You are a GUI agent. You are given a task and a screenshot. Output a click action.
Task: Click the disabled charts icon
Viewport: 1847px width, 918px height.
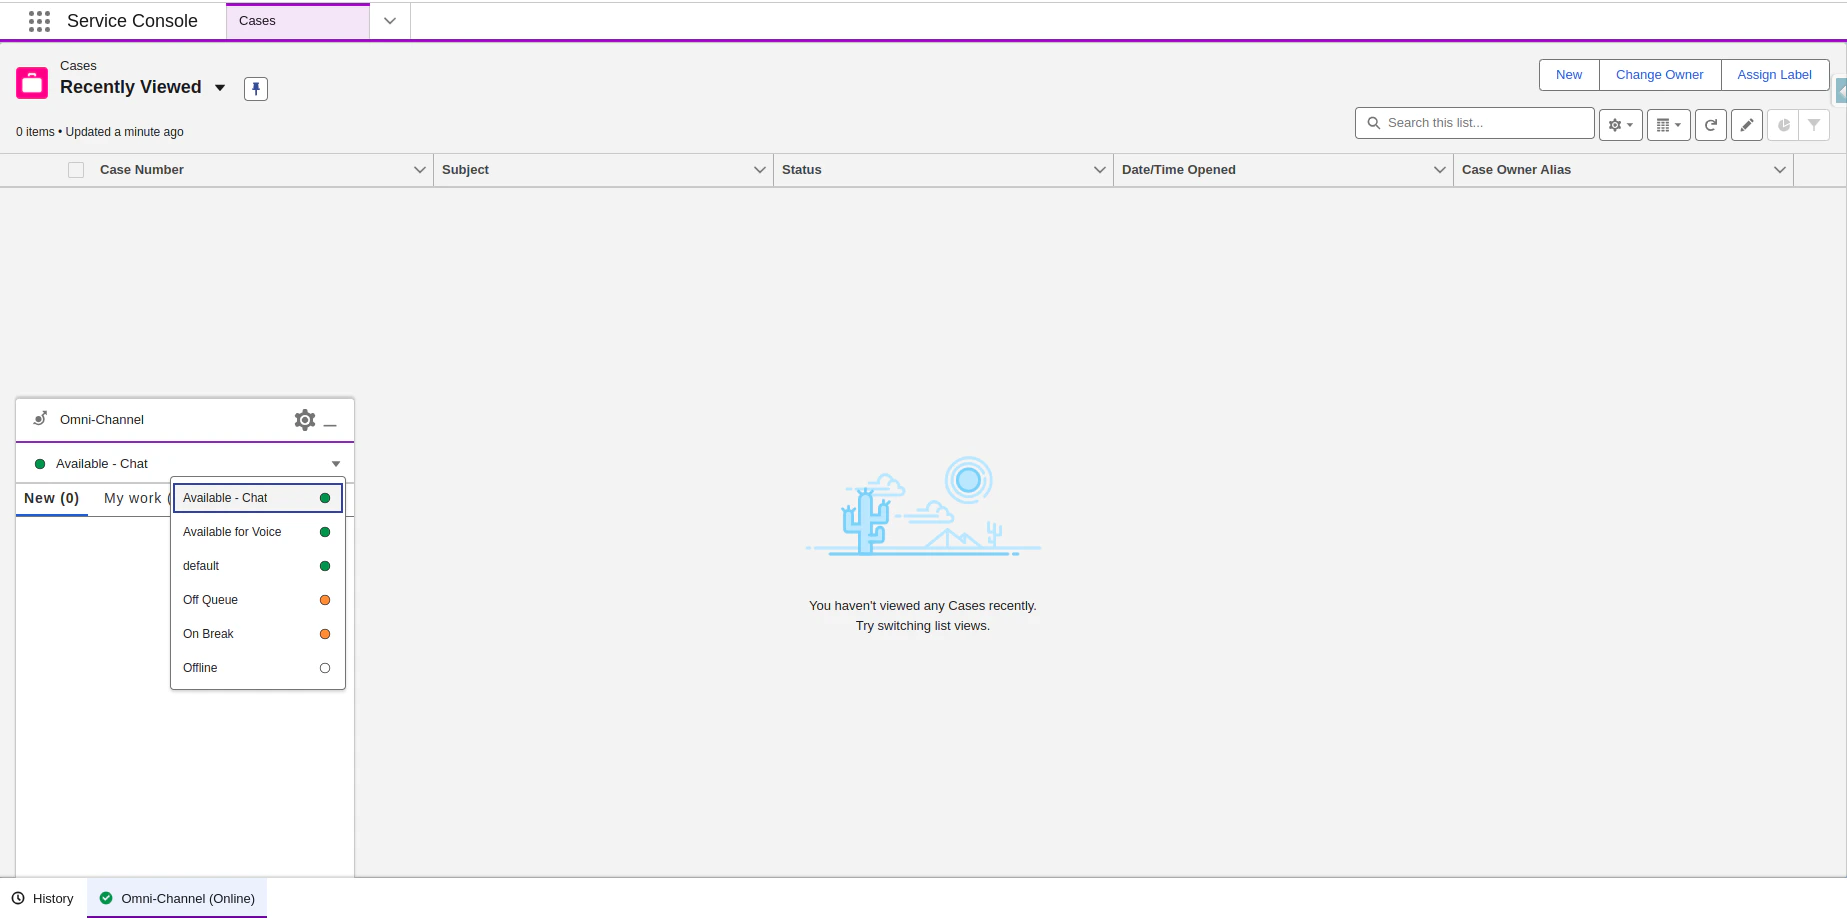(x=1783, y=125)
